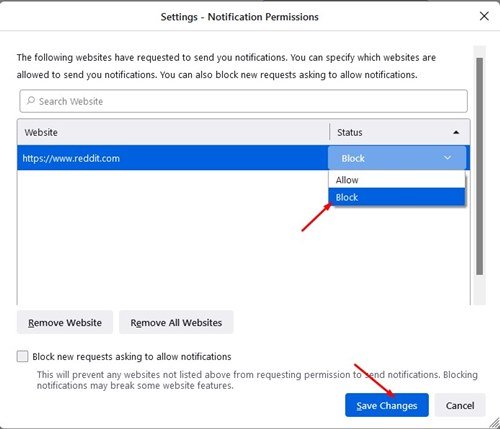Close the Notification Permissions dialog
Viewport: 500px width, 429px height.
pyautogui.click(x=484, y=16)
